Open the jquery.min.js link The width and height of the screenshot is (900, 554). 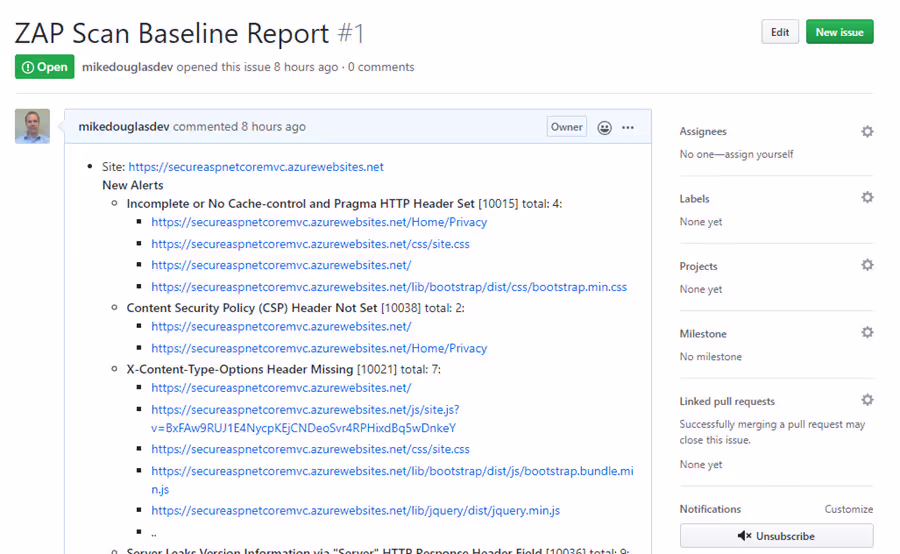[356, 510]
